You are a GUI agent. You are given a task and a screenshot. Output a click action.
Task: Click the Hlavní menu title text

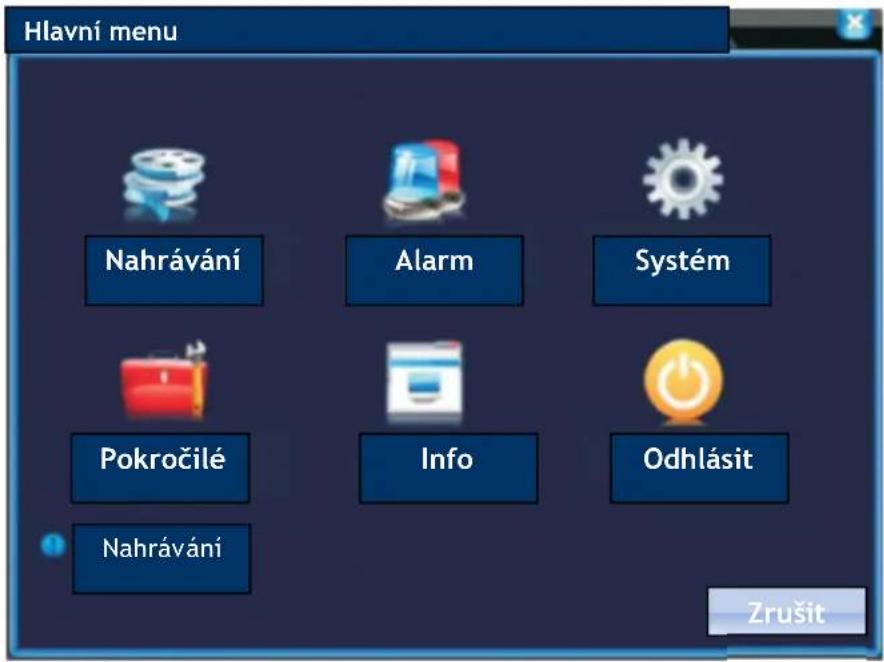coord(100,32)
